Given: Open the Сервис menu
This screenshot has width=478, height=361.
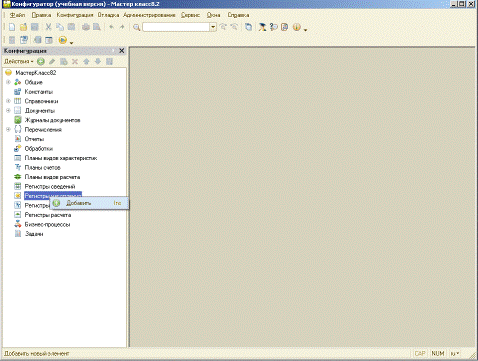Looking at the screenshot, I should point(191,15).
